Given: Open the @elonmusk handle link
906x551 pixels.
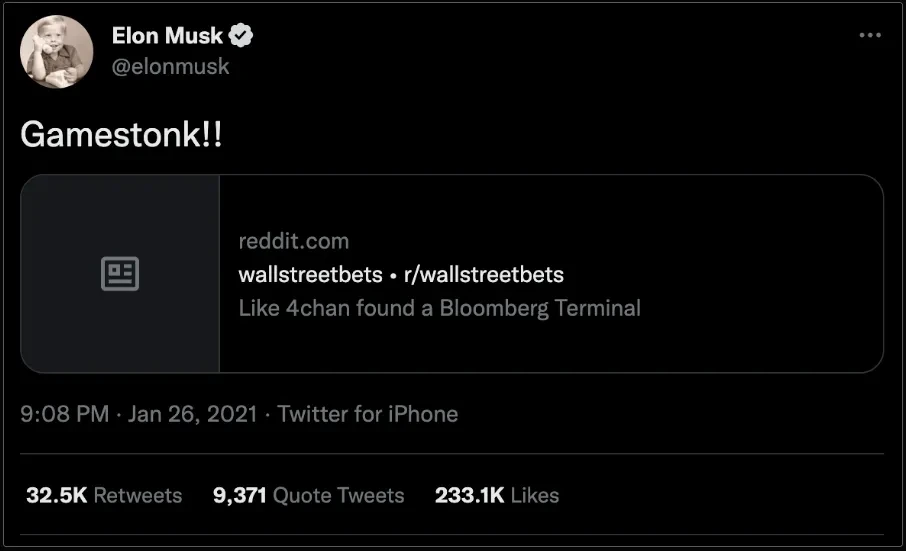Looking at the screenshot, I should [x=170, y=66].
